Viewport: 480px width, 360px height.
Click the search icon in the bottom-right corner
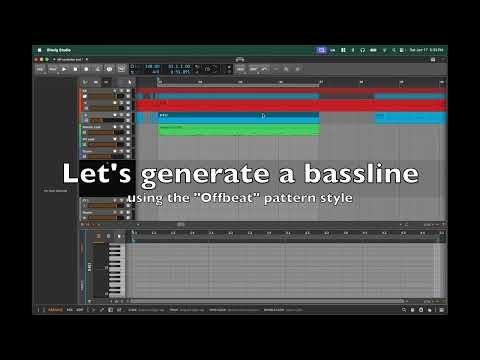tap(404, 310)
